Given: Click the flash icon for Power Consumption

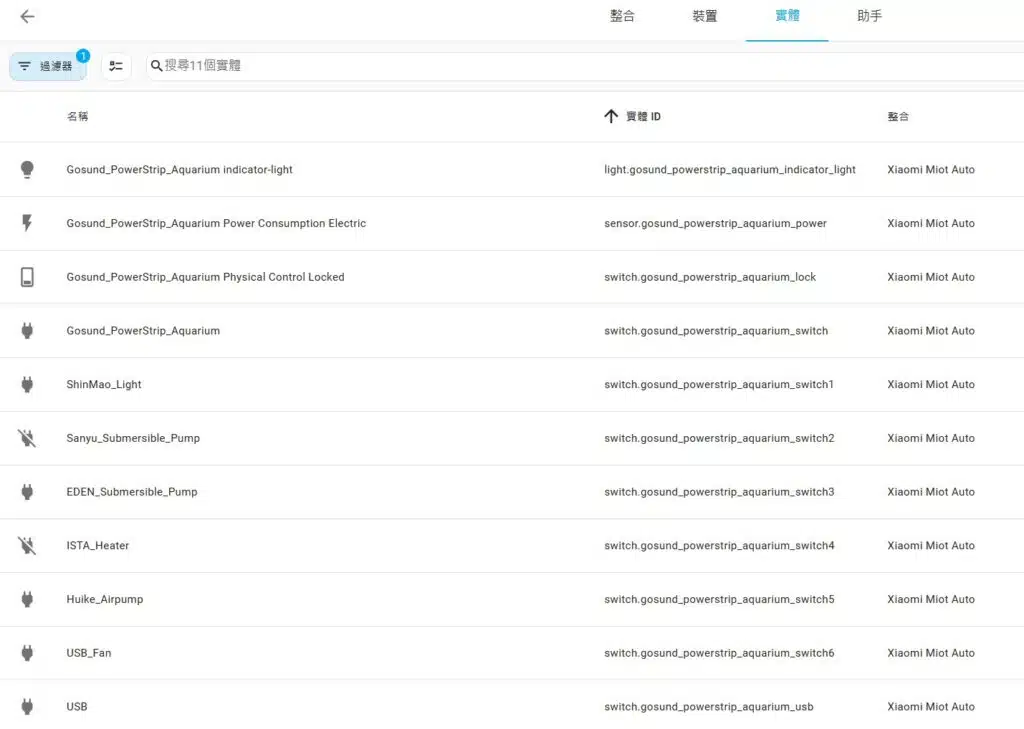Looking at the screenshot, I should (x=27, y=223).
